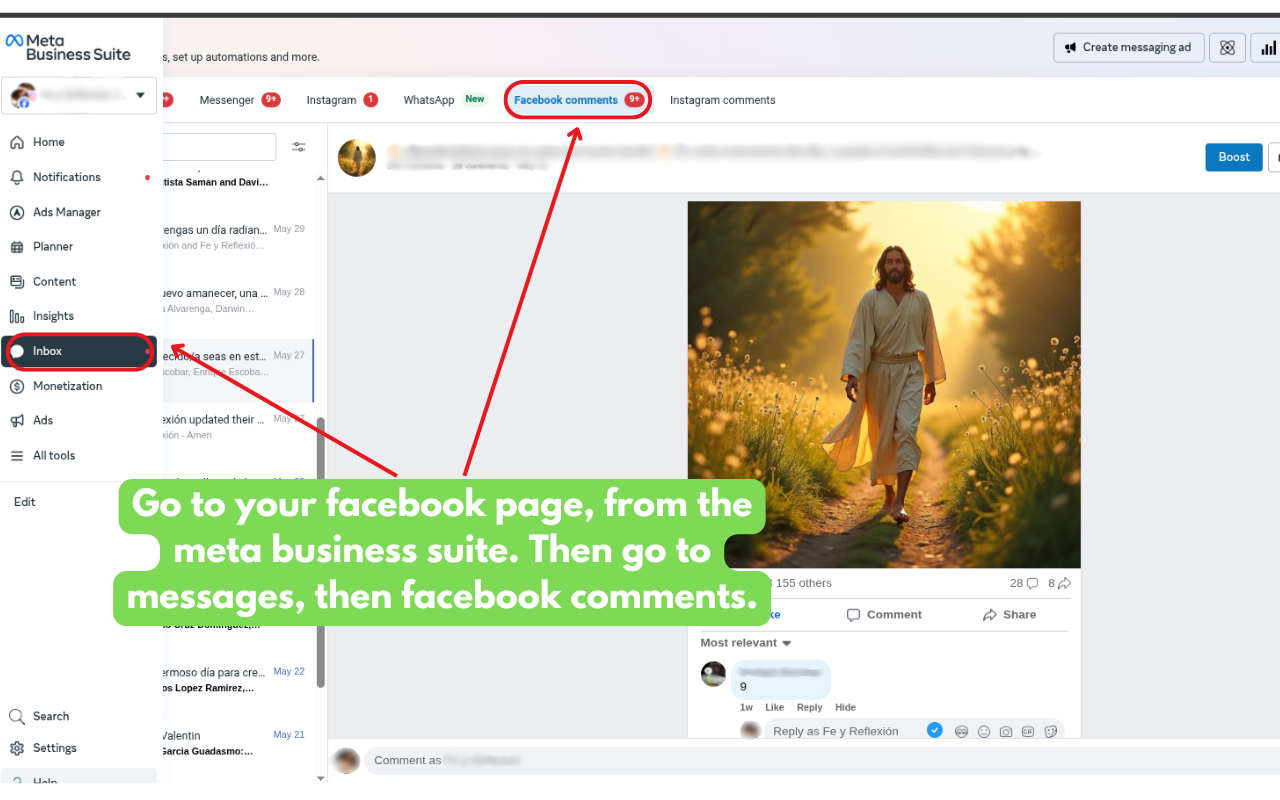1280x800 pixels.
Task: Hide the comment using the Hide link
Action: tap(845, 707)
